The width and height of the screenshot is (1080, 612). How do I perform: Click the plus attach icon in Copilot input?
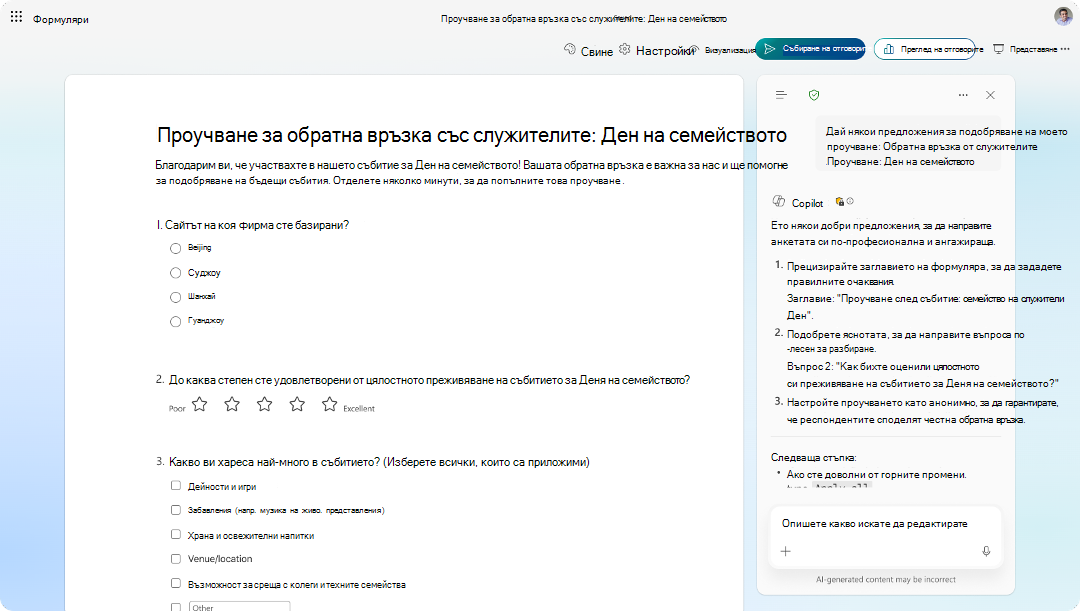point(786,551)
